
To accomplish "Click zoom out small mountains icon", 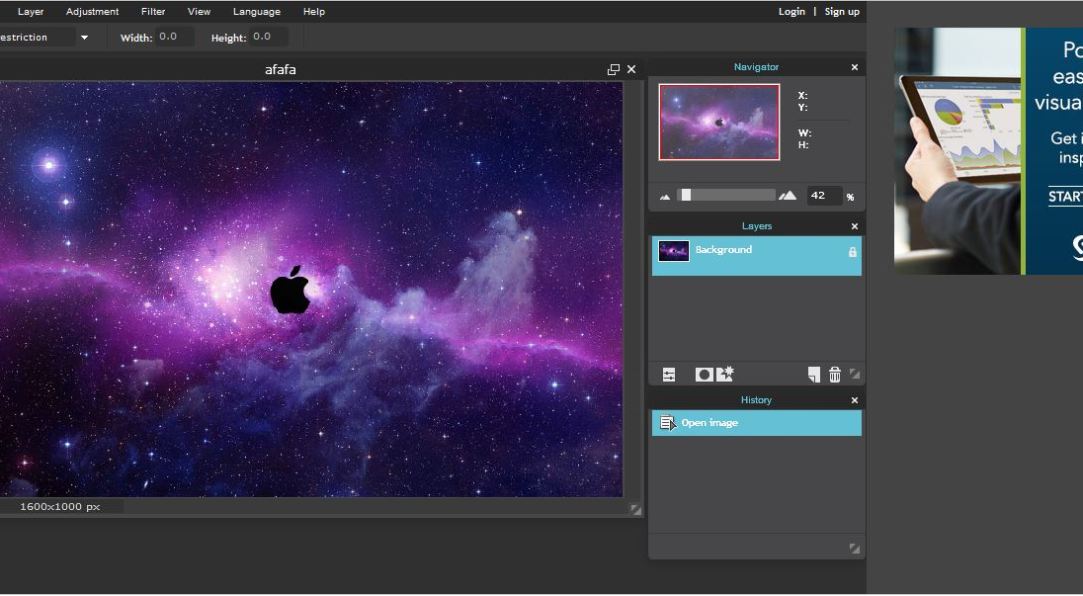I will point(665,196).
